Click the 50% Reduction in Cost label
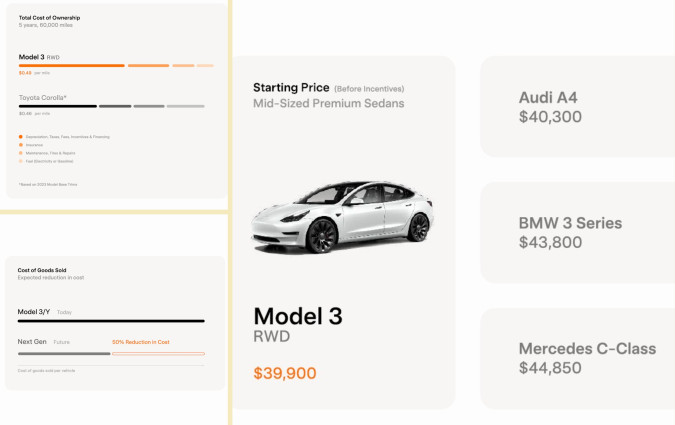The width and height of the screenshot is (675, 425). click(140, 342)
